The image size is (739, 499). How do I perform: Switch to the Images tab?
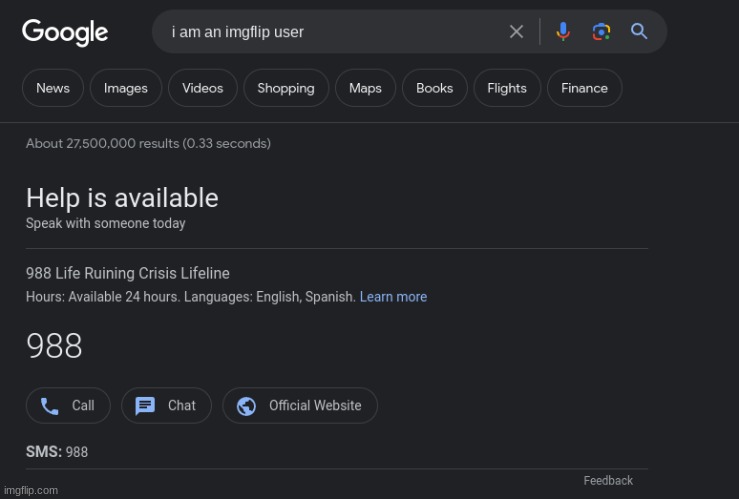[x=126, y=88]
